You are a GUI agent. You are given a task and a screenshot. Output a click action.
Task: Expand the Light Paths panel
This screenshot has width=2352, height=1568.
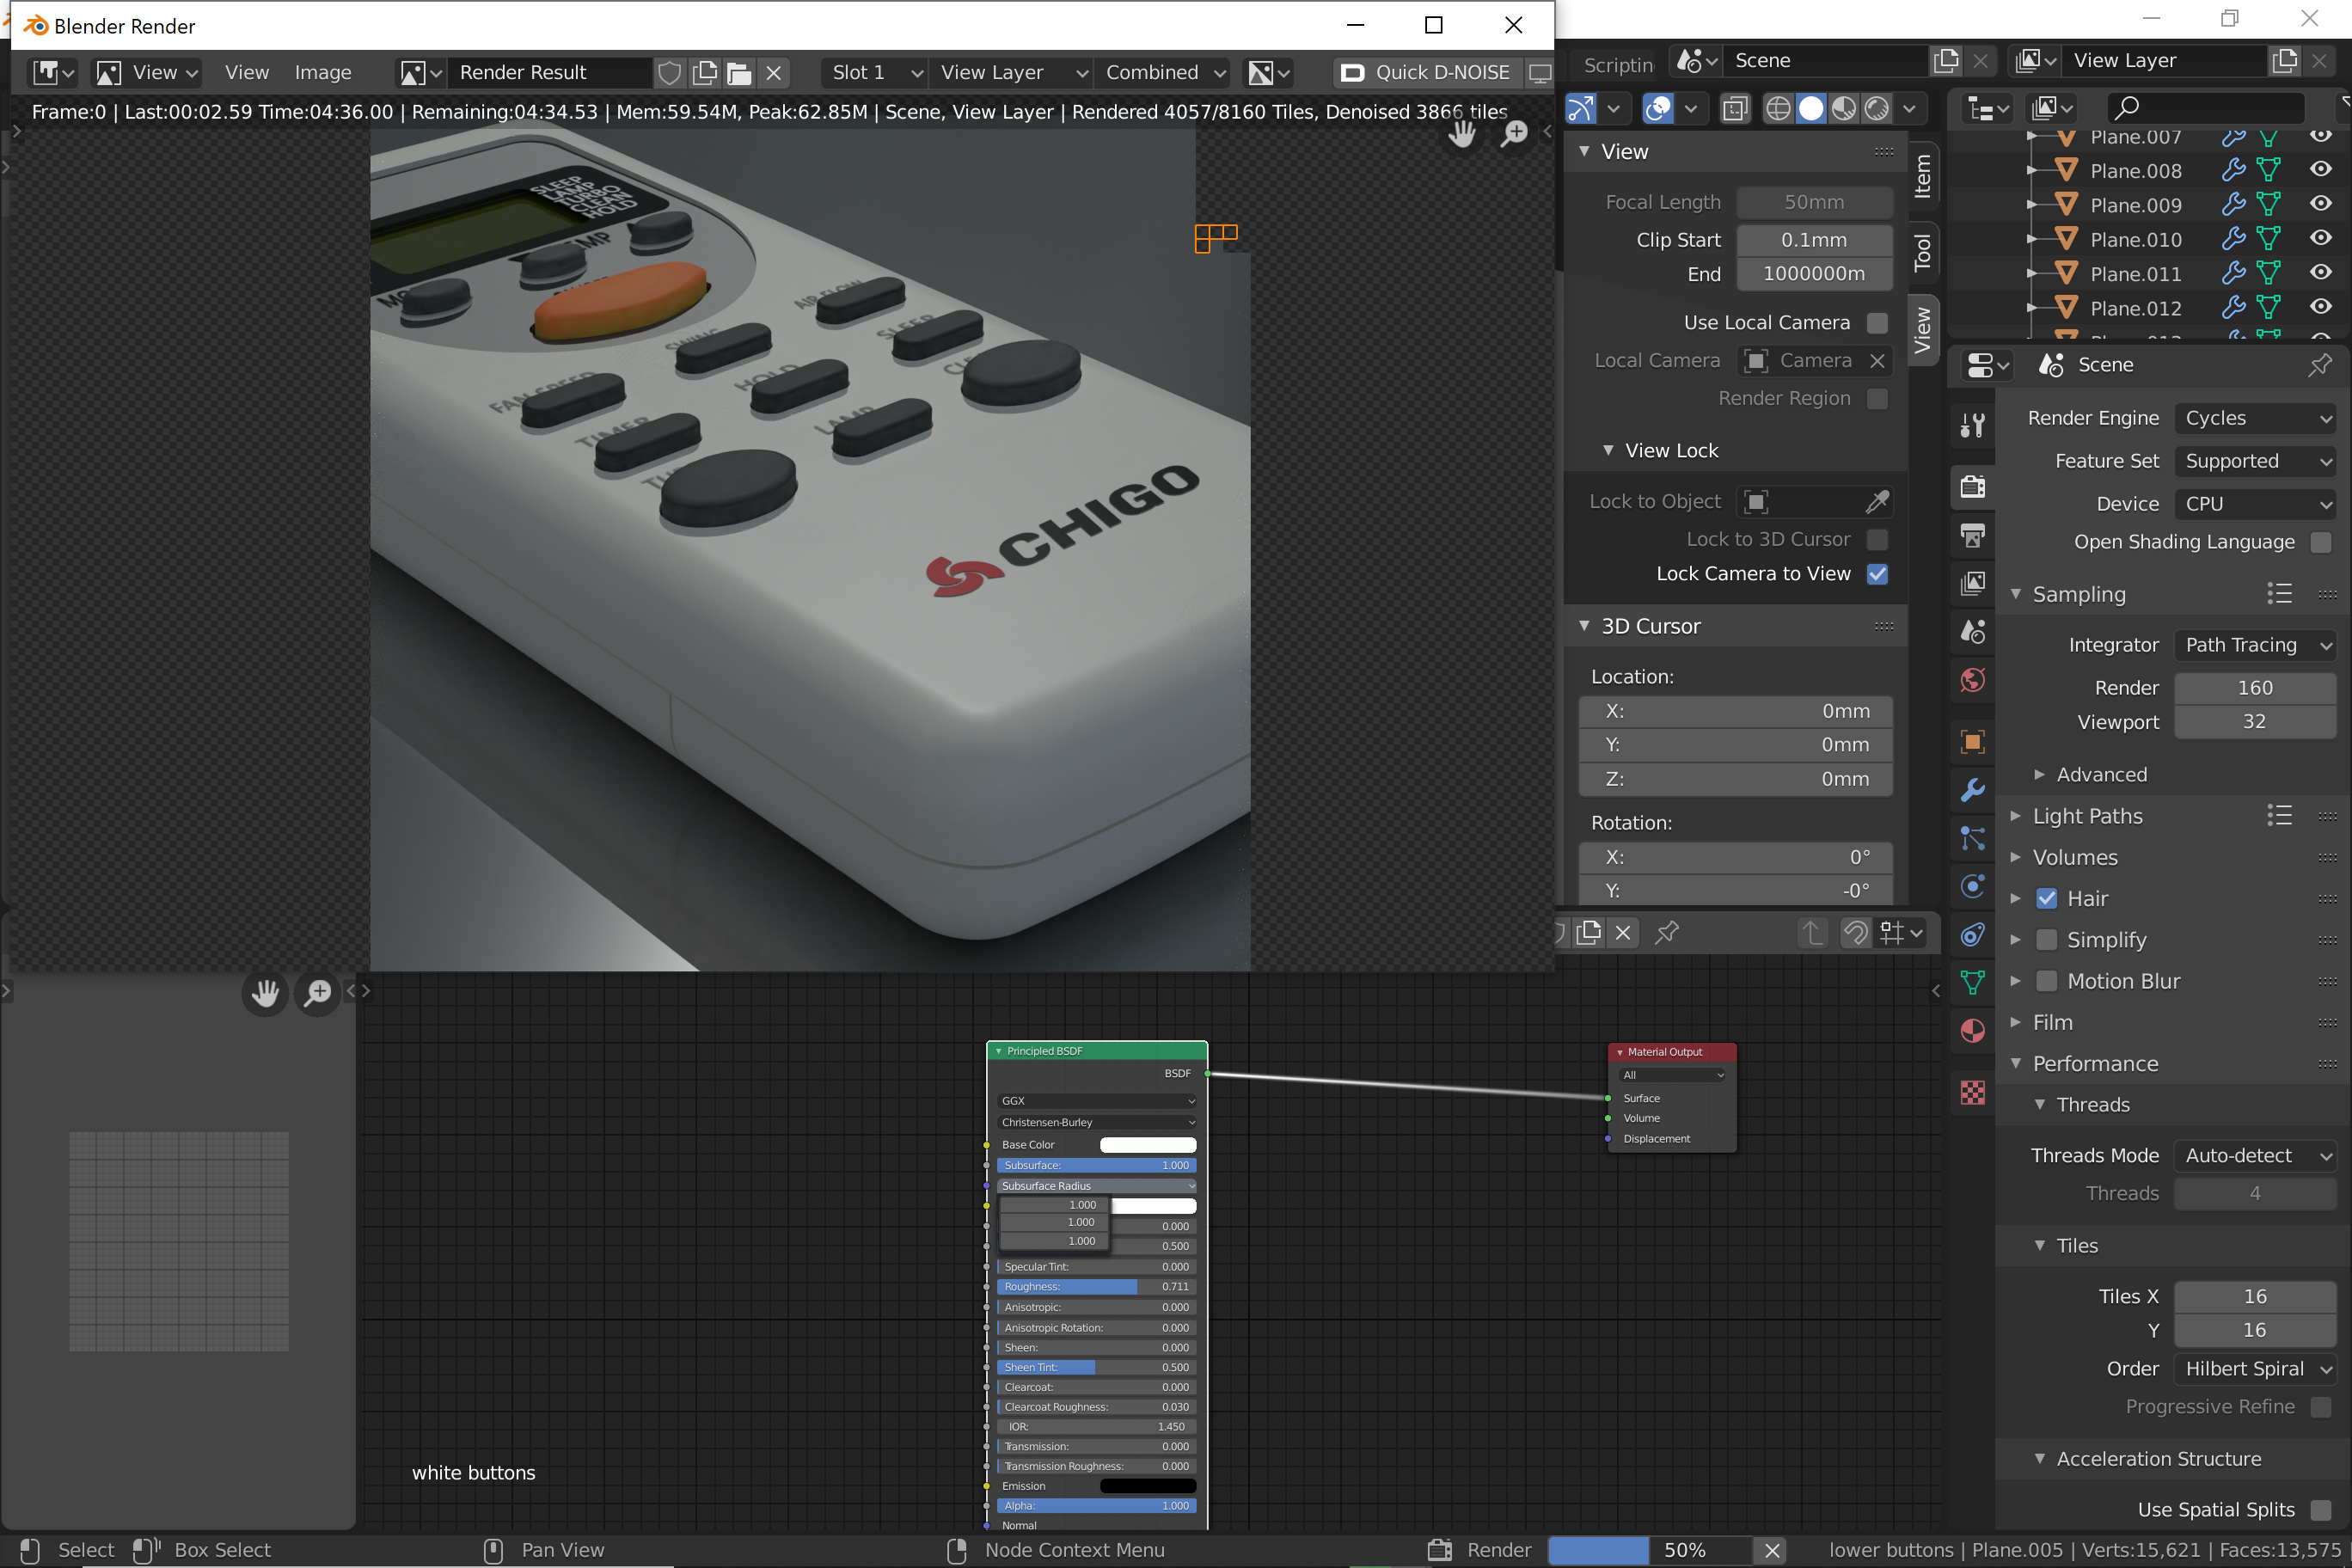click(x=2086, y=817)
